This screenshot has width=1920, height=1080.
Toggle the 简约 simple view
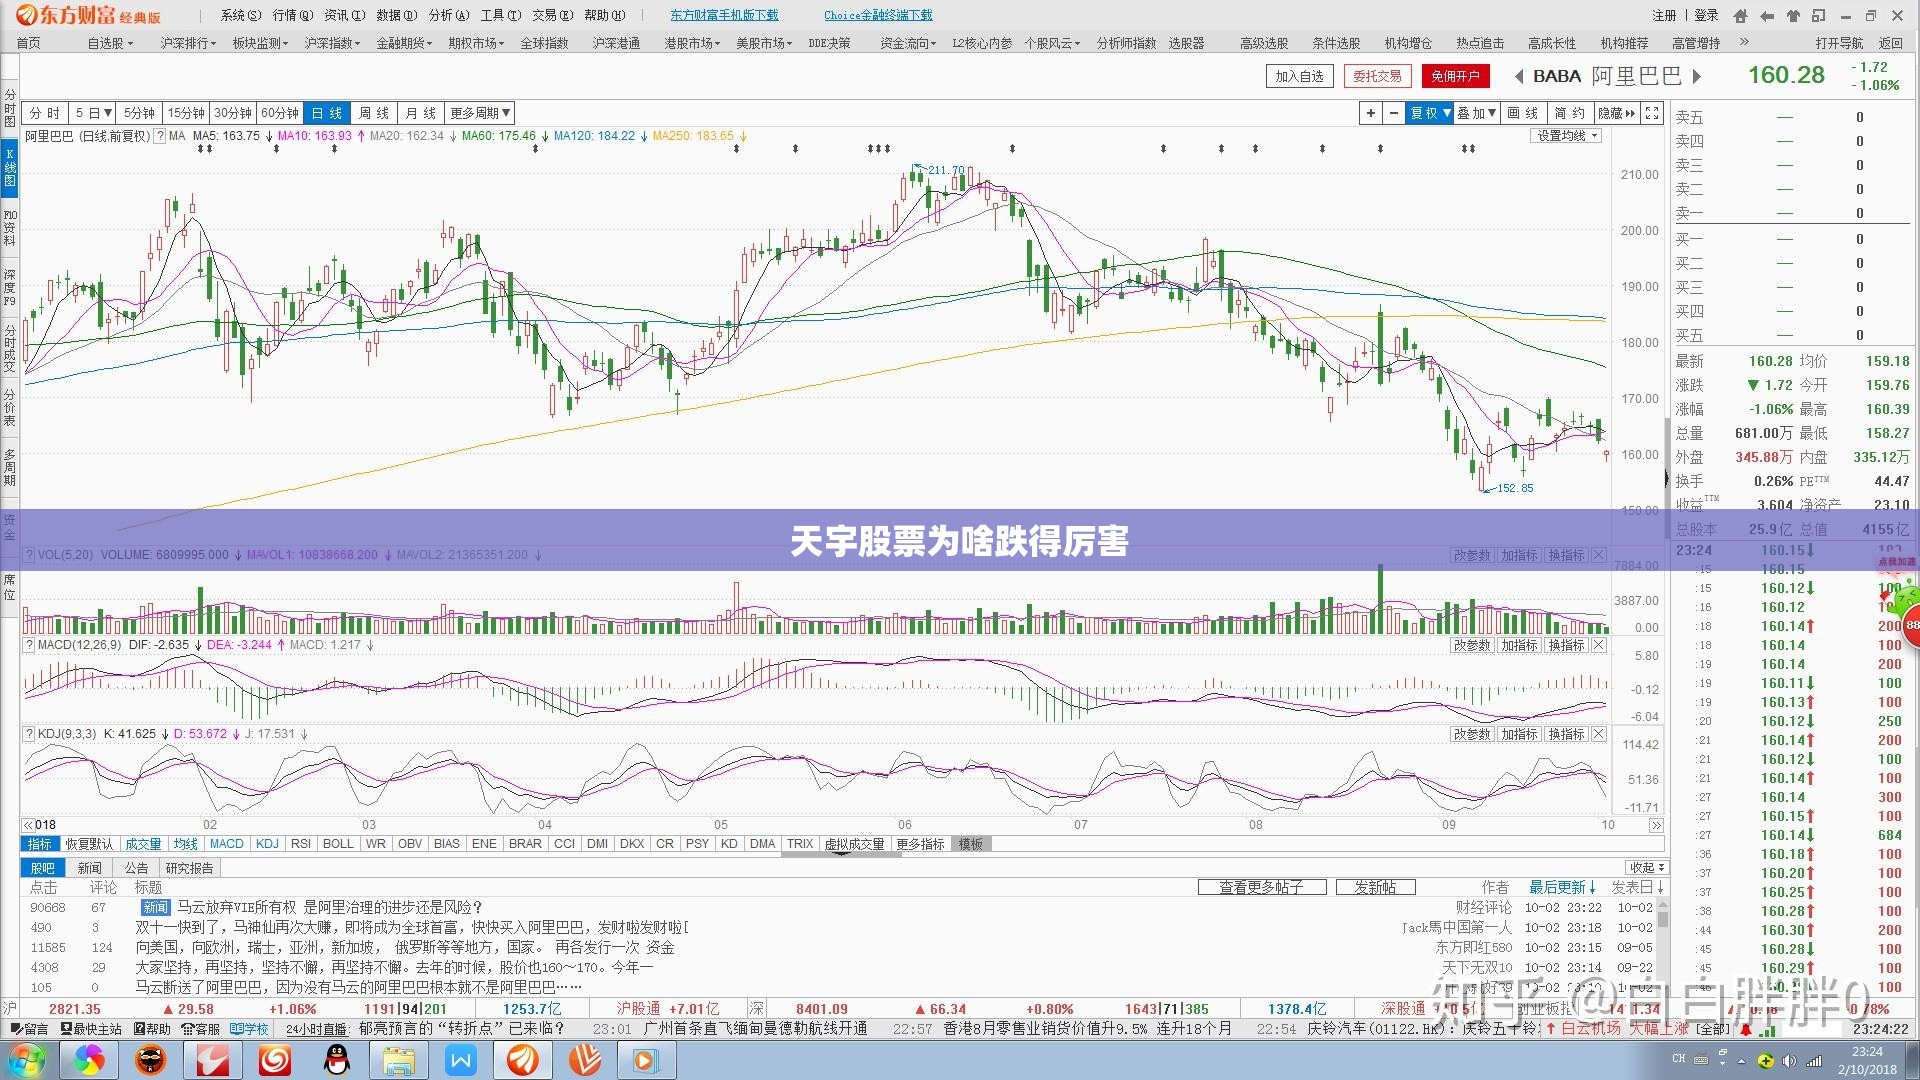pyautogui.click(x=1570, y=113)
